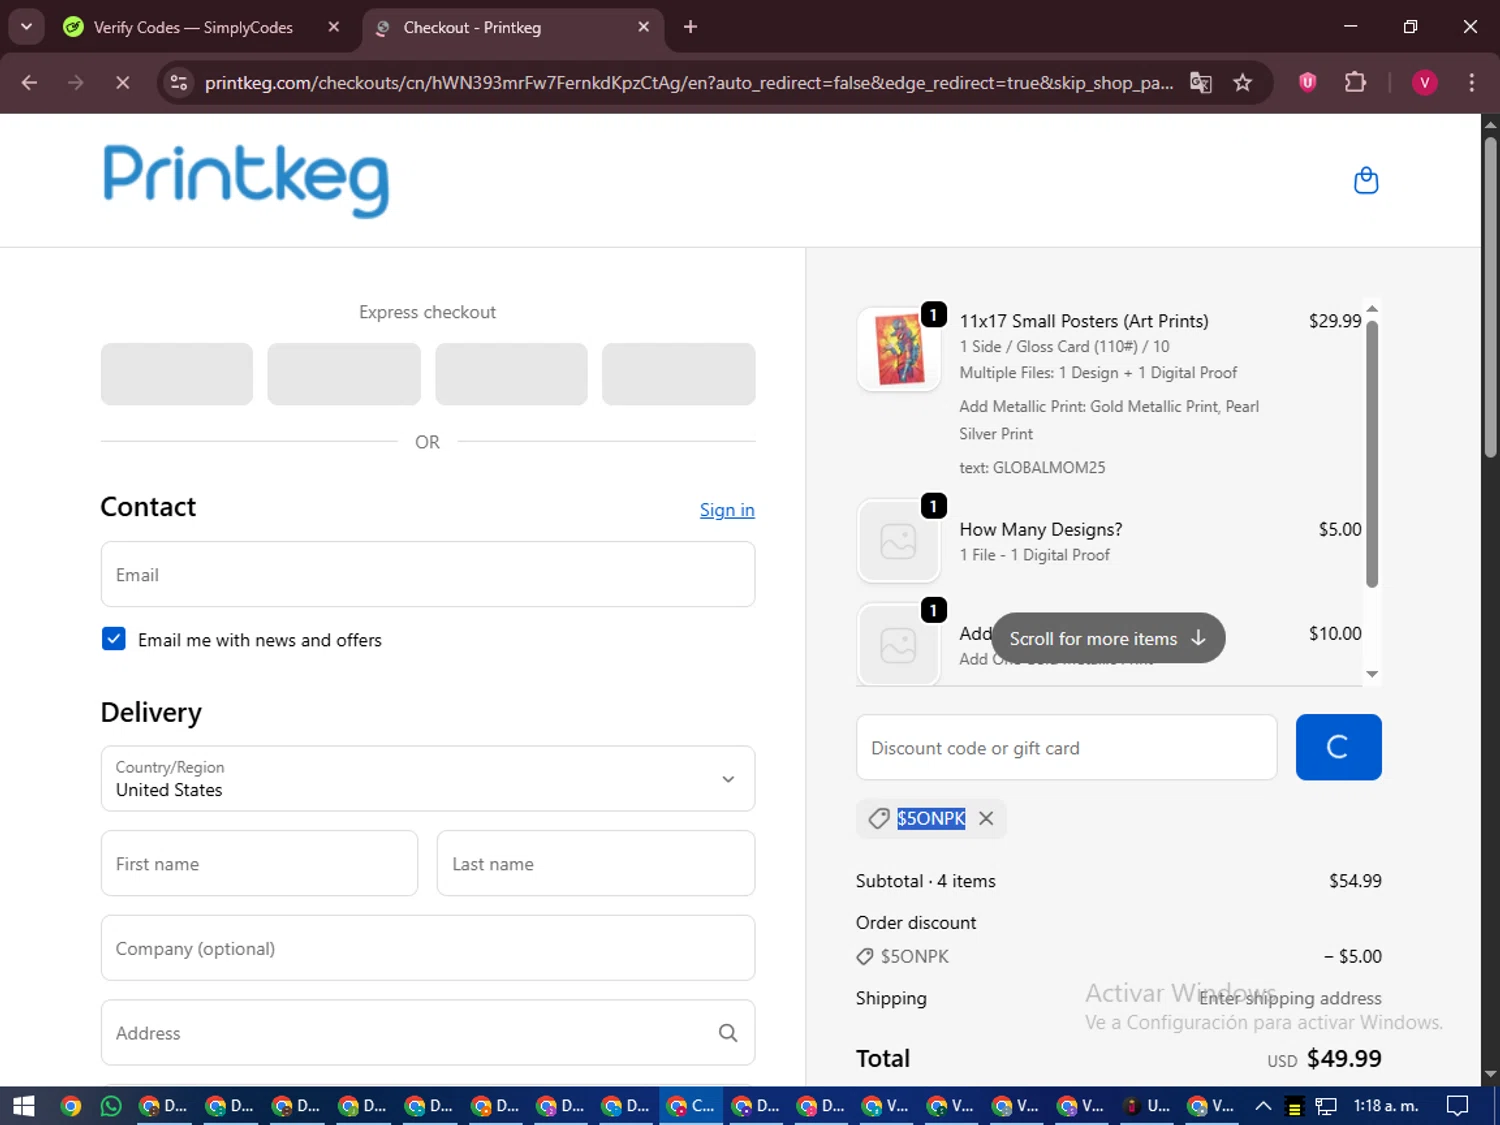Stop loading the page
Image resolution: width=1500 pixels, height=1125 pixels.
point(122,82)
